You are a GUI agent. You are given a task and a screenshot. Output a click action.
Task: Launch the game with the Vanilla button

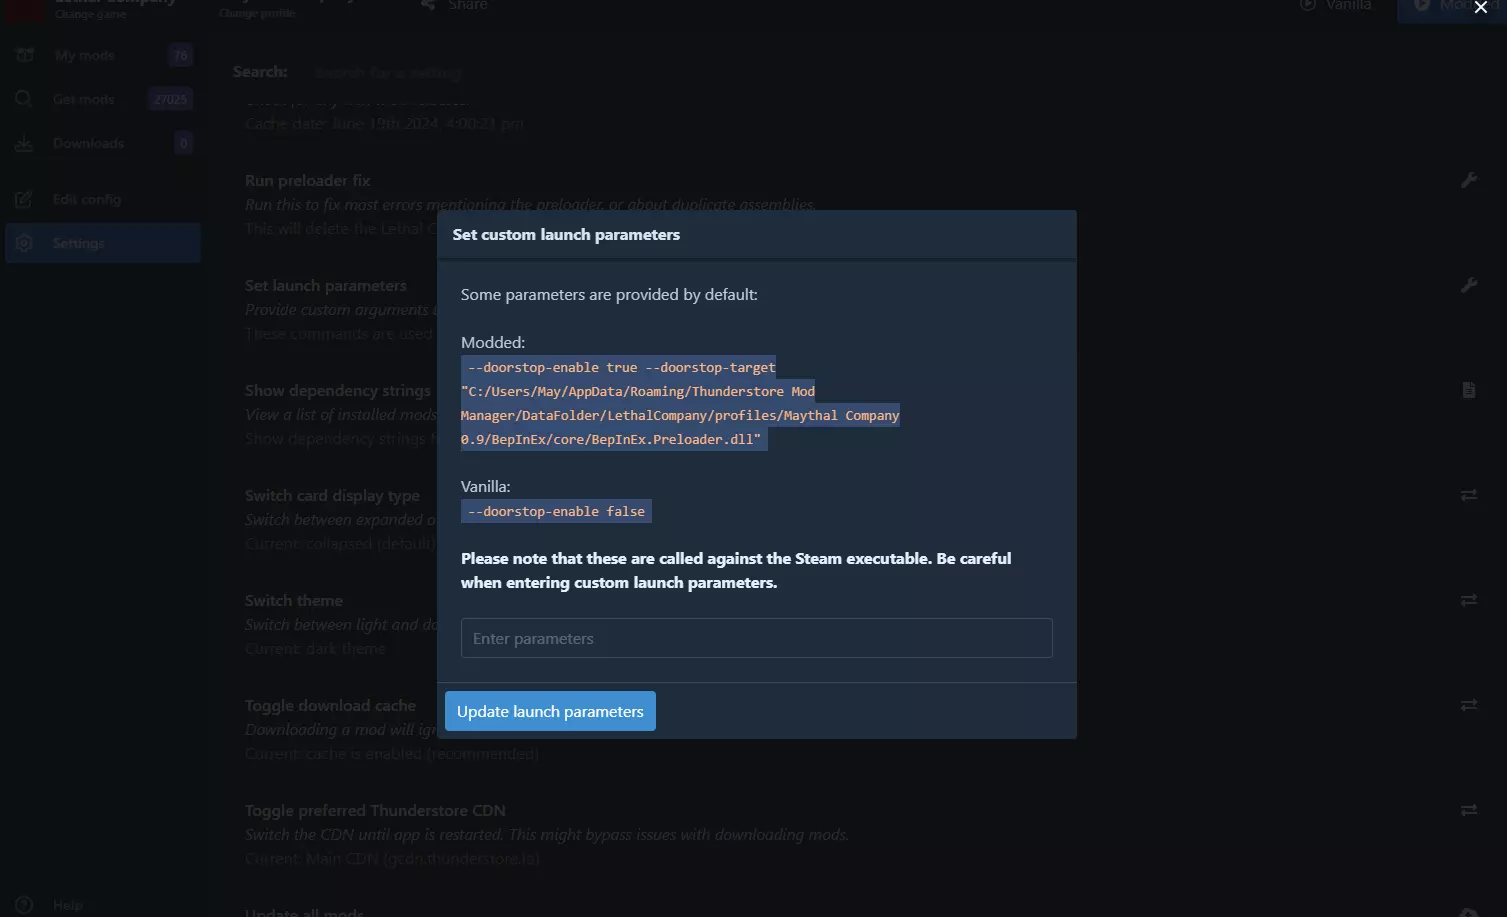pos(1336,5)
